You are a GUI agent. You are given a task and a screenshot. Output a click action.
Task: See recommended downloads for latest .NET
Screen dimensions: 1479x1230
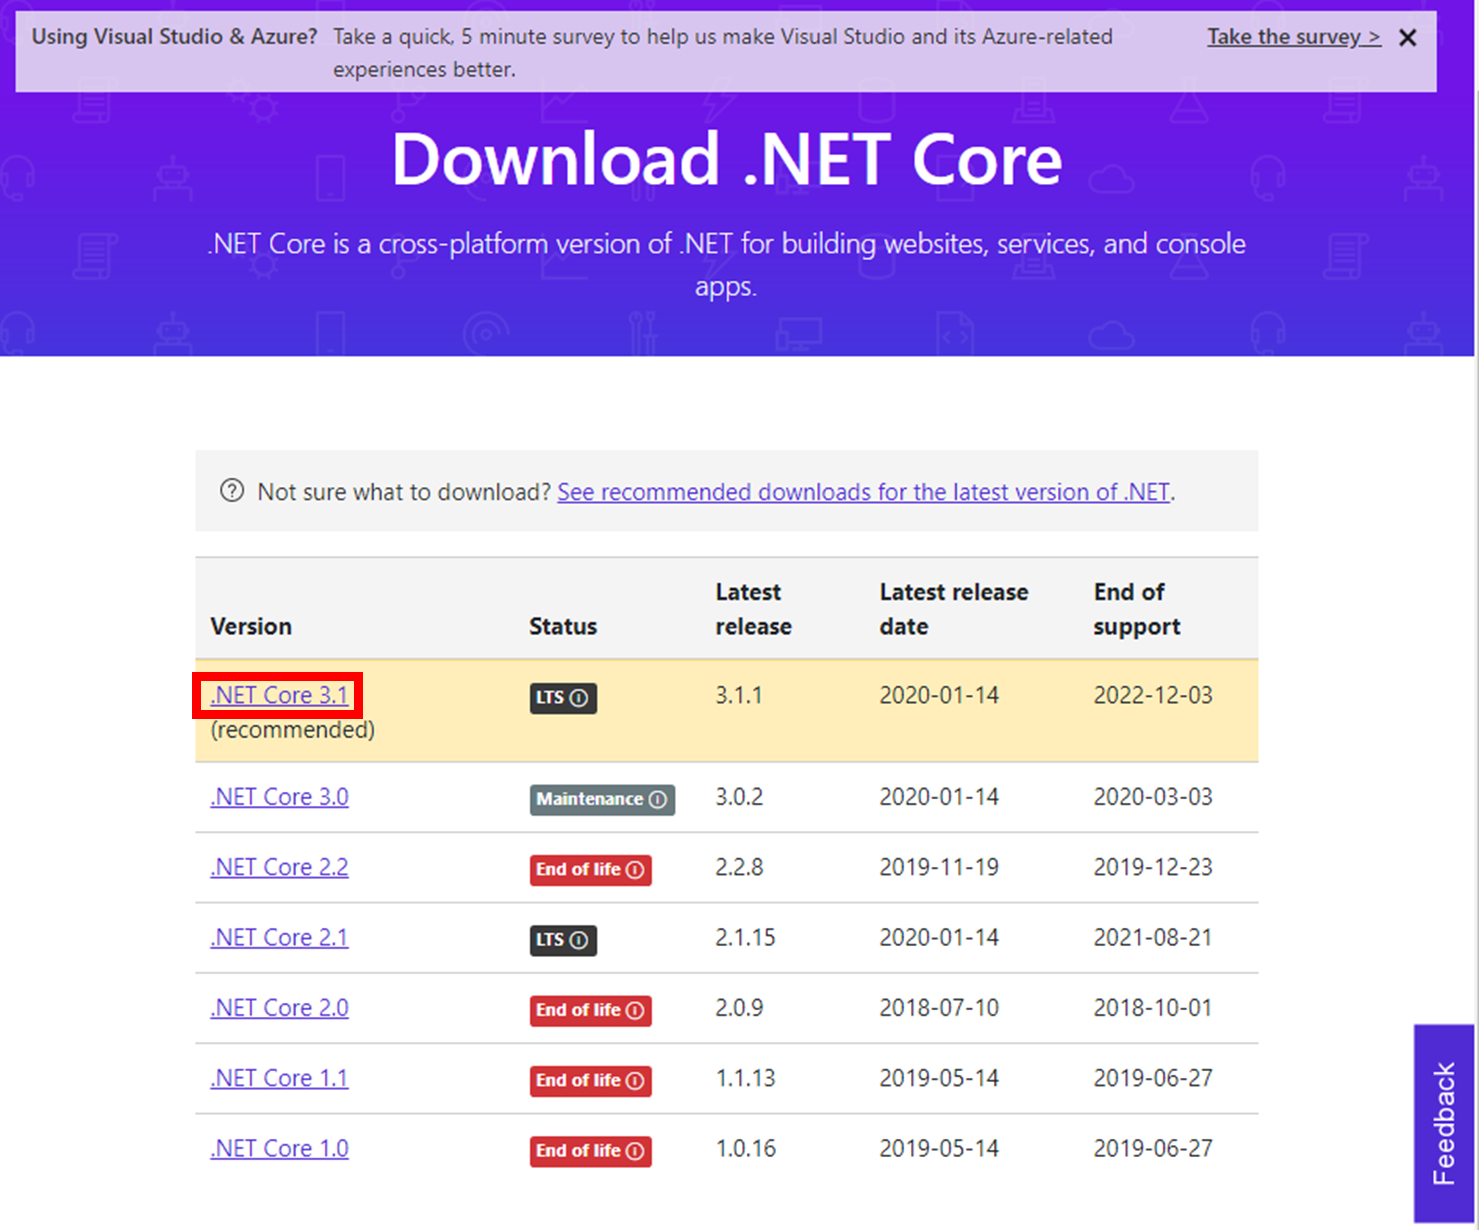coord(864,492)
